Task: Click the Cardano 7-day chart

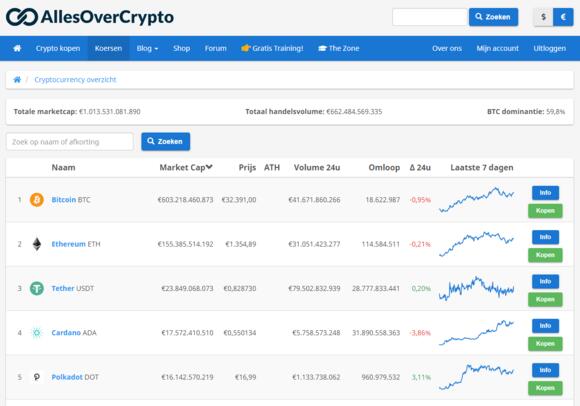Action: pos(476,333)
